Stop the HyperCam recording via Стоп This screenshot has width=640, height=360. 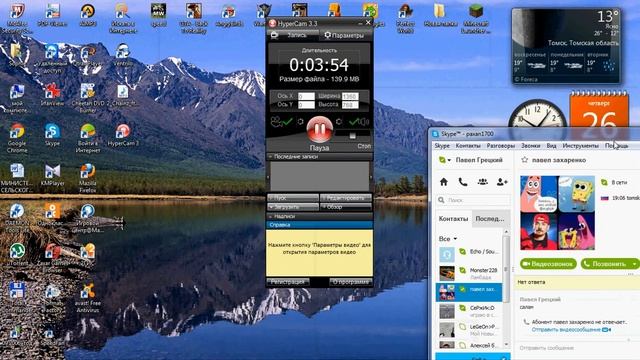(364, 146)
